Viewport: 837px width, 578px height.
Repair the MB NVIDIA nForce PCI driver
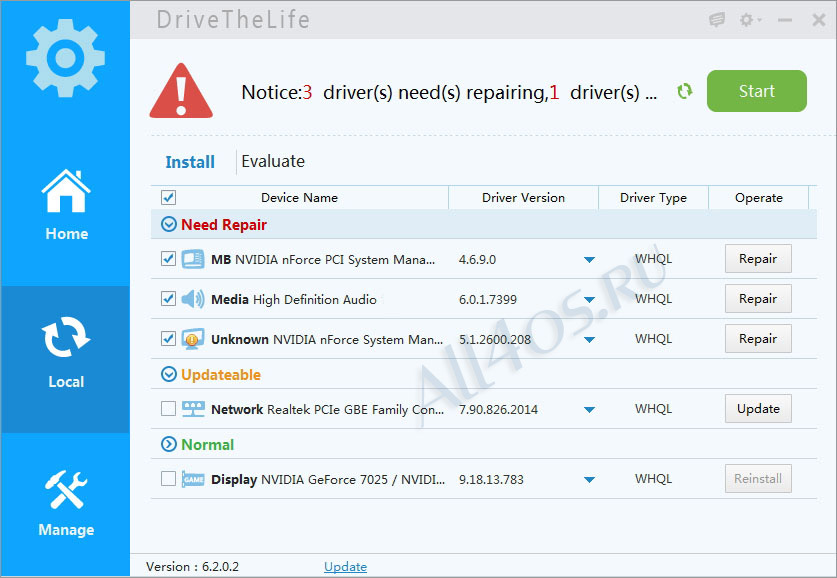click(758, 259)
